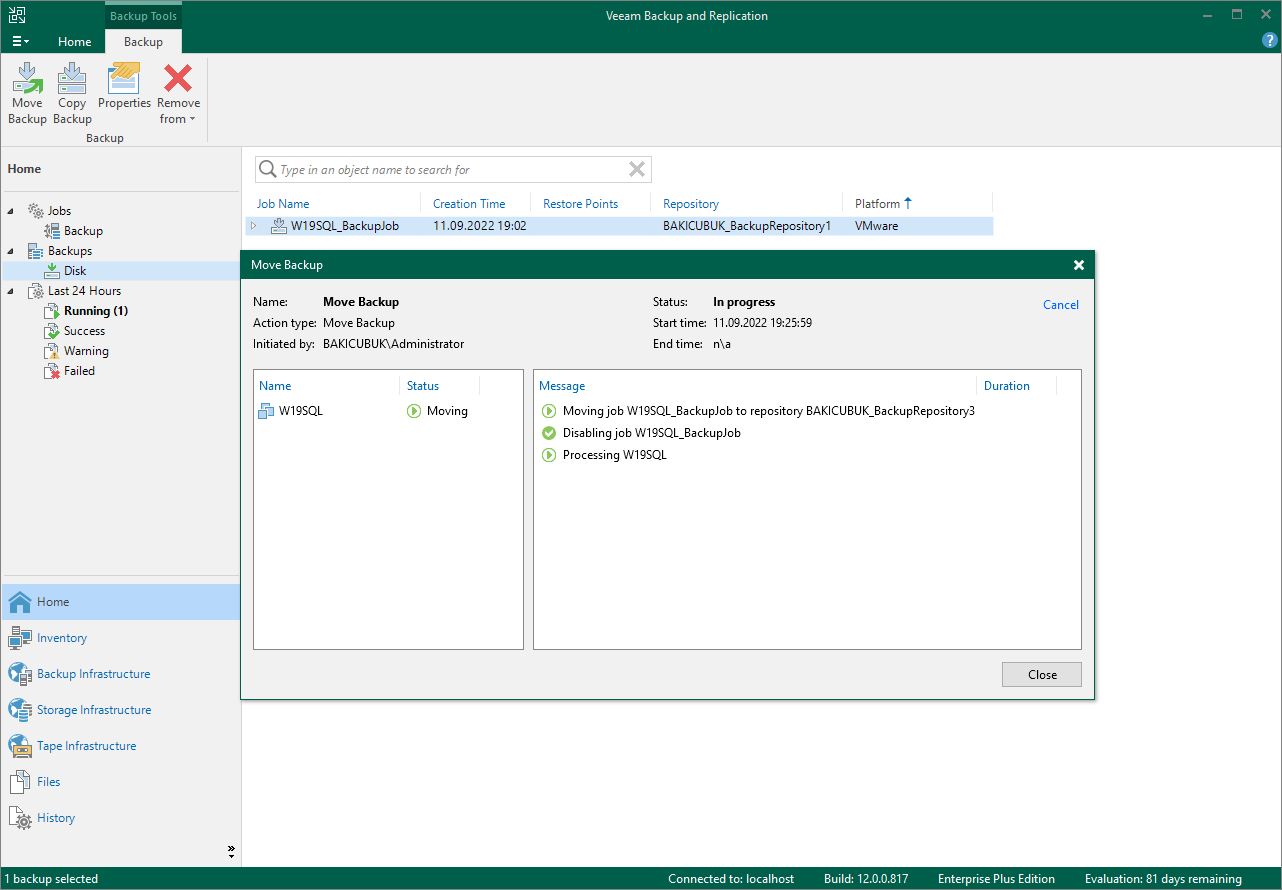The height and width of the screenshot is (890, 1282).
Task: Click the dialog Status column header
Action: tap(423, 386)
